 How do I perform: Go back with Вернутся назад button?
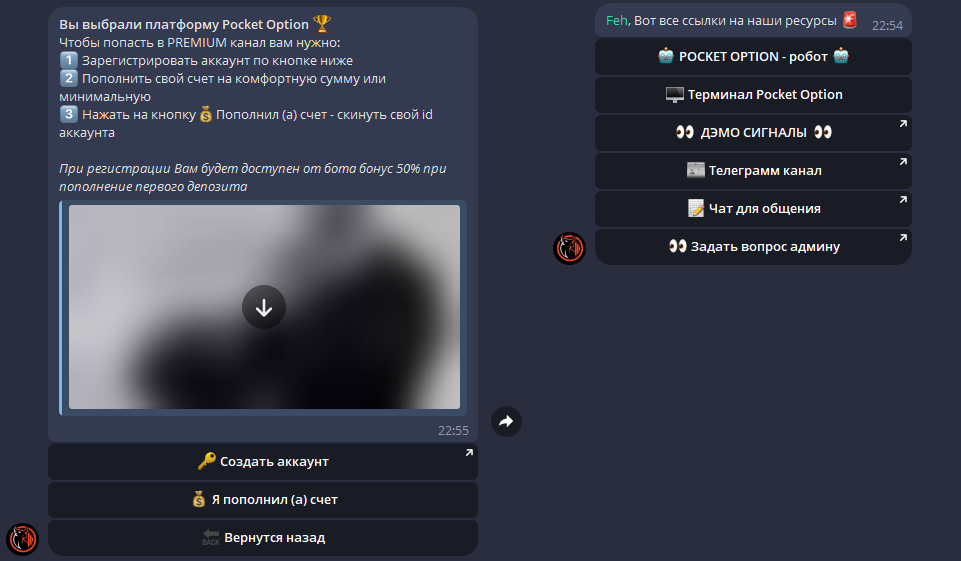click(263, 538)
